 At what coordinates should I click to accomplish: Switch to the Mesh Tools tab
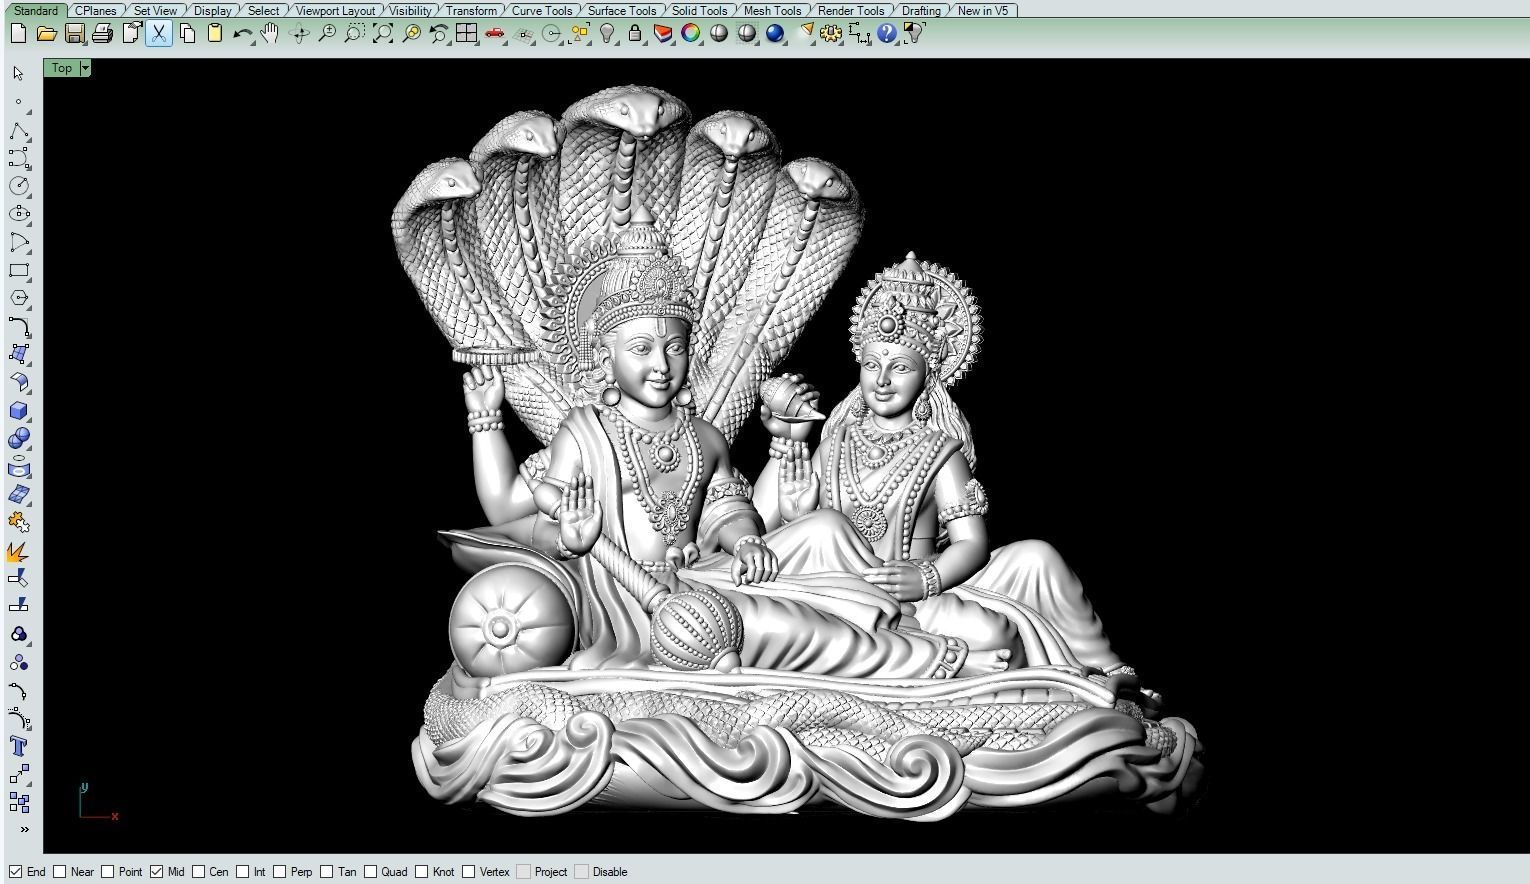point(772,11)
